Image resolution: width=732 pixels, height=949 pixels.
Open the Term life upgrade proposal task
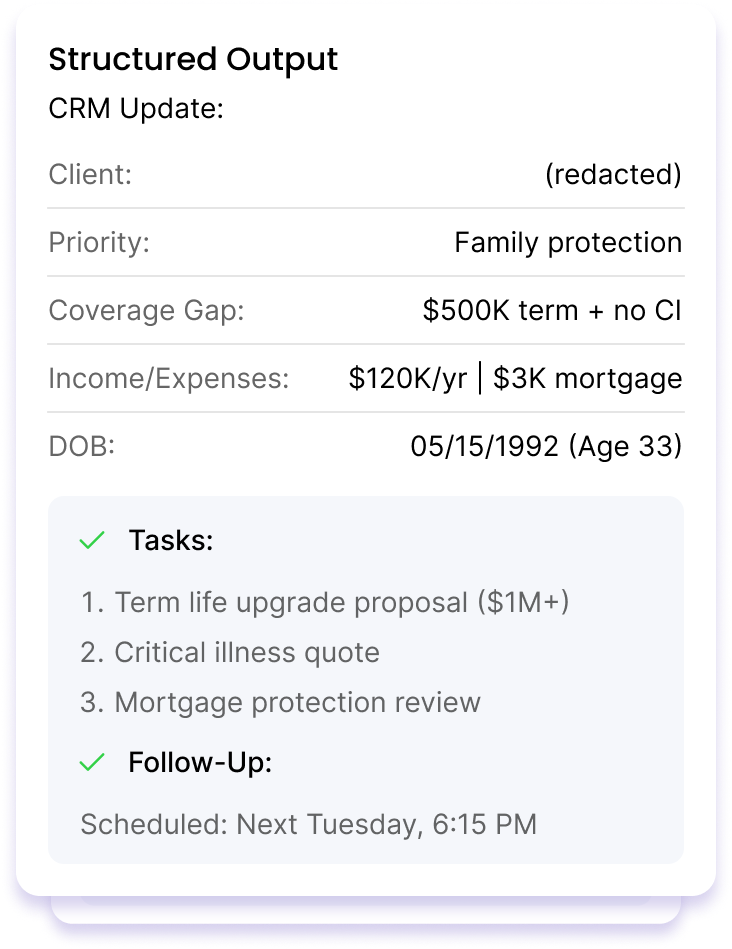[325, 603]
